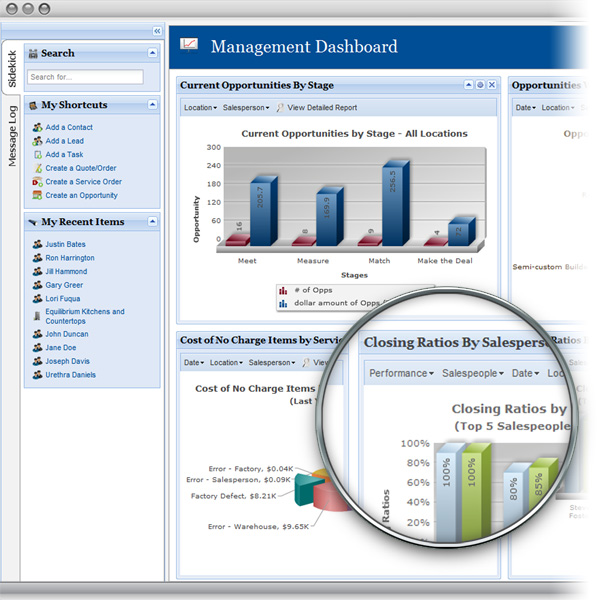Open Date dropdown in Opportunities widget on right
The height and width of the screenshot is (600, 600).
[525, 108]
